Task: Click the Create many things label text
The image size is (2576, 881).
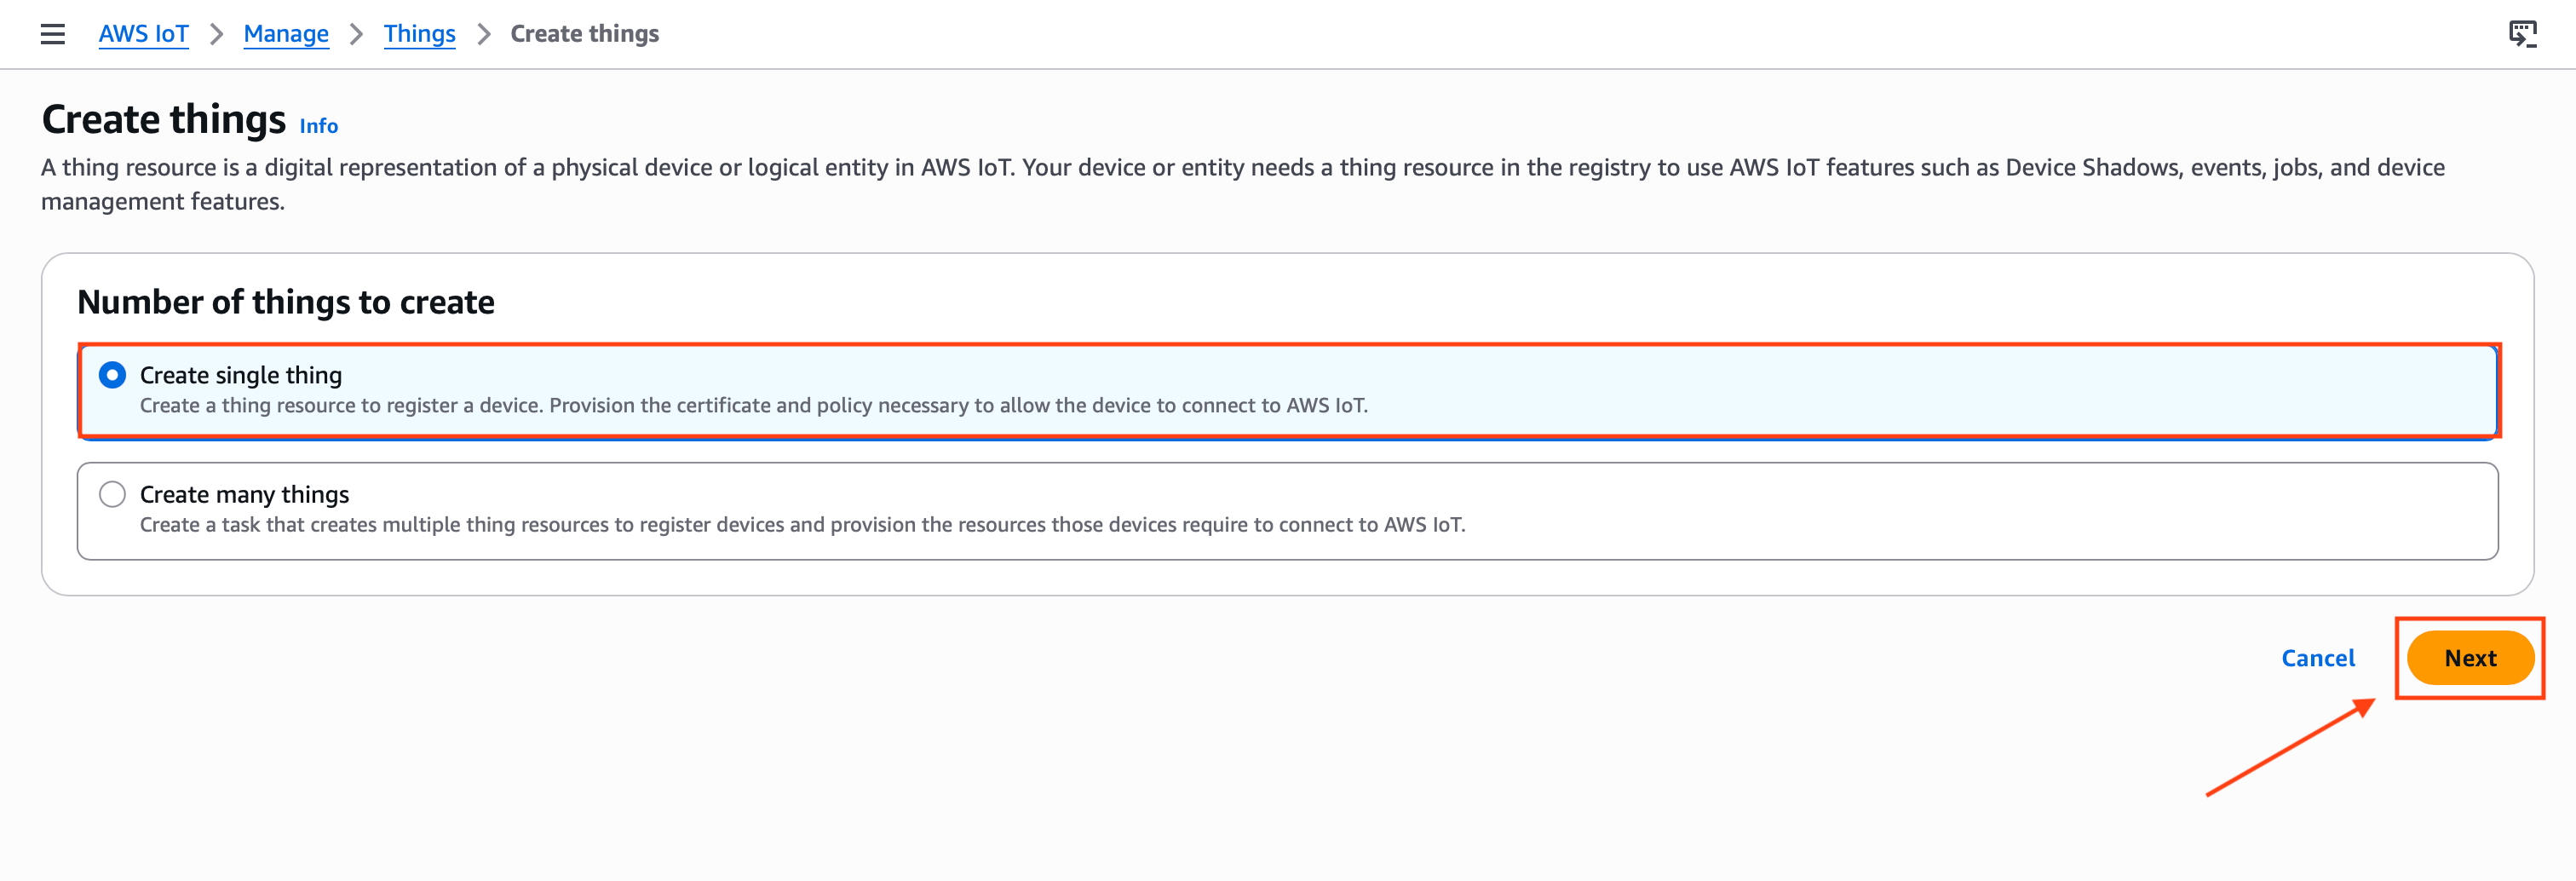Action: click(x=245, y=493)
